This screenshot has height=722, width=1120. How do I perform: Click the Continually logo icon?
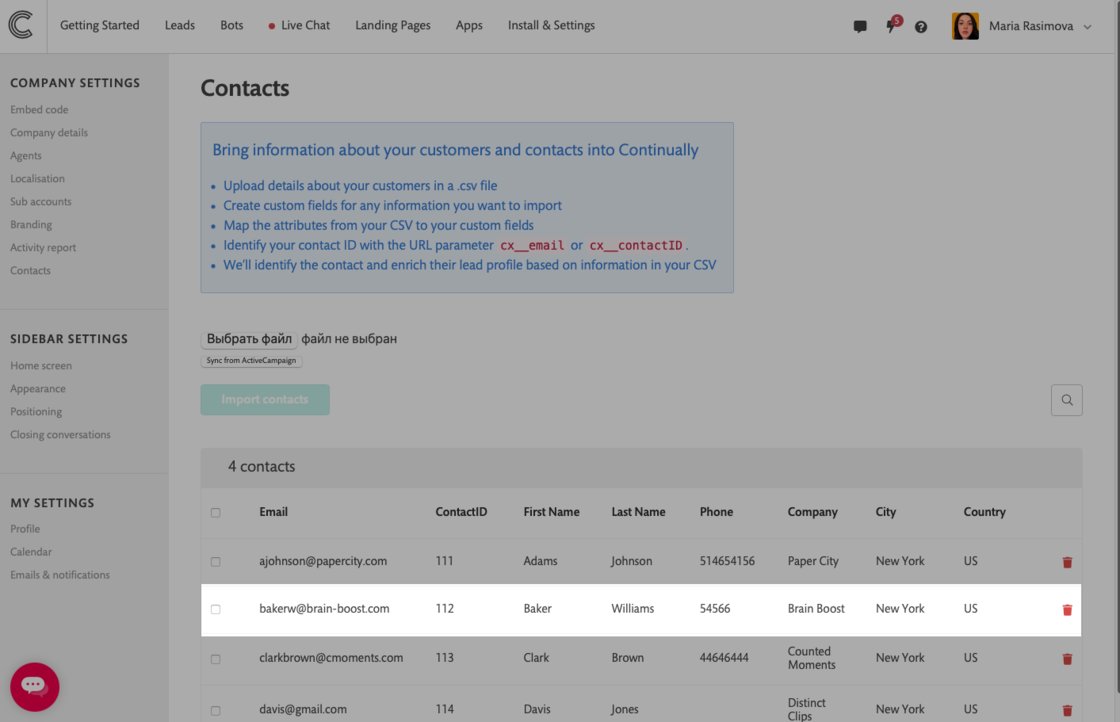coord(21,25)
